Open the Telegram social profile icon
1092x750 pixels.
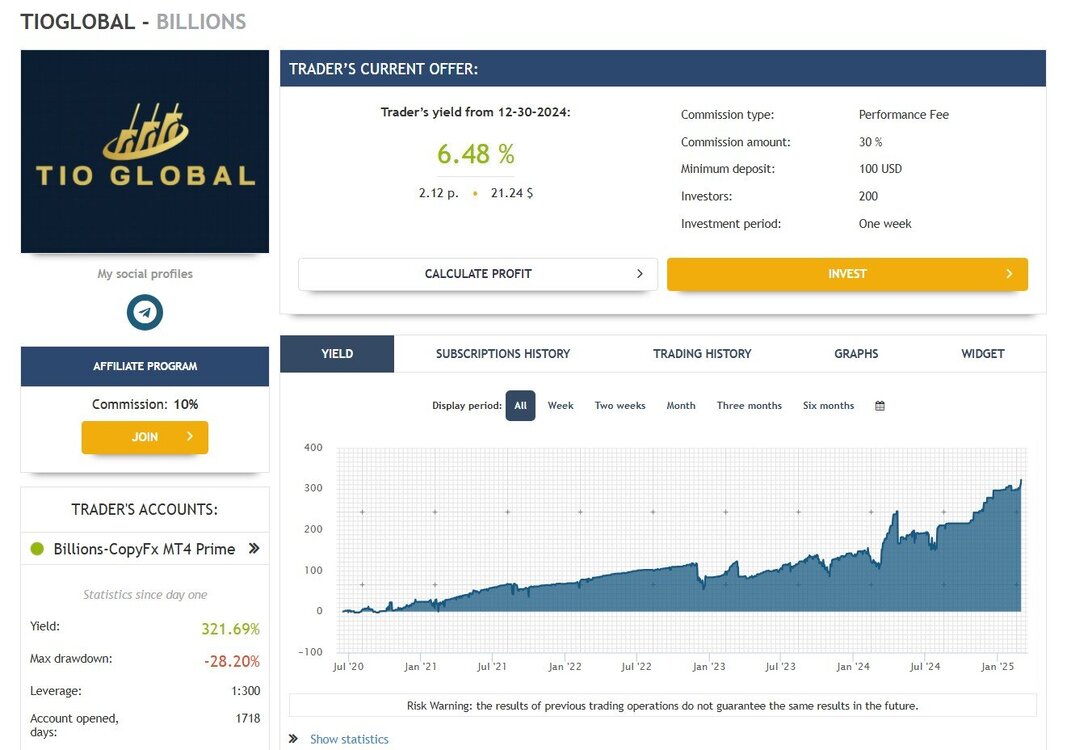pos(145,312)
